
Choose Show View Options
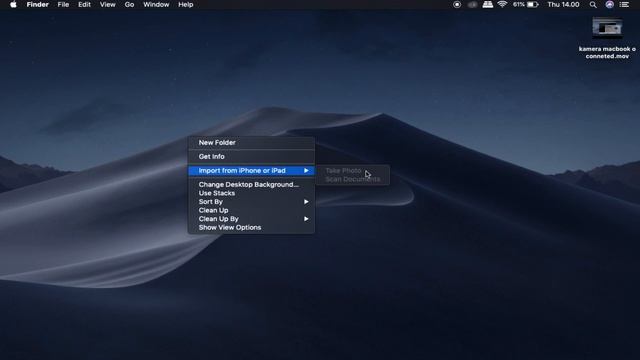point(251,227)
